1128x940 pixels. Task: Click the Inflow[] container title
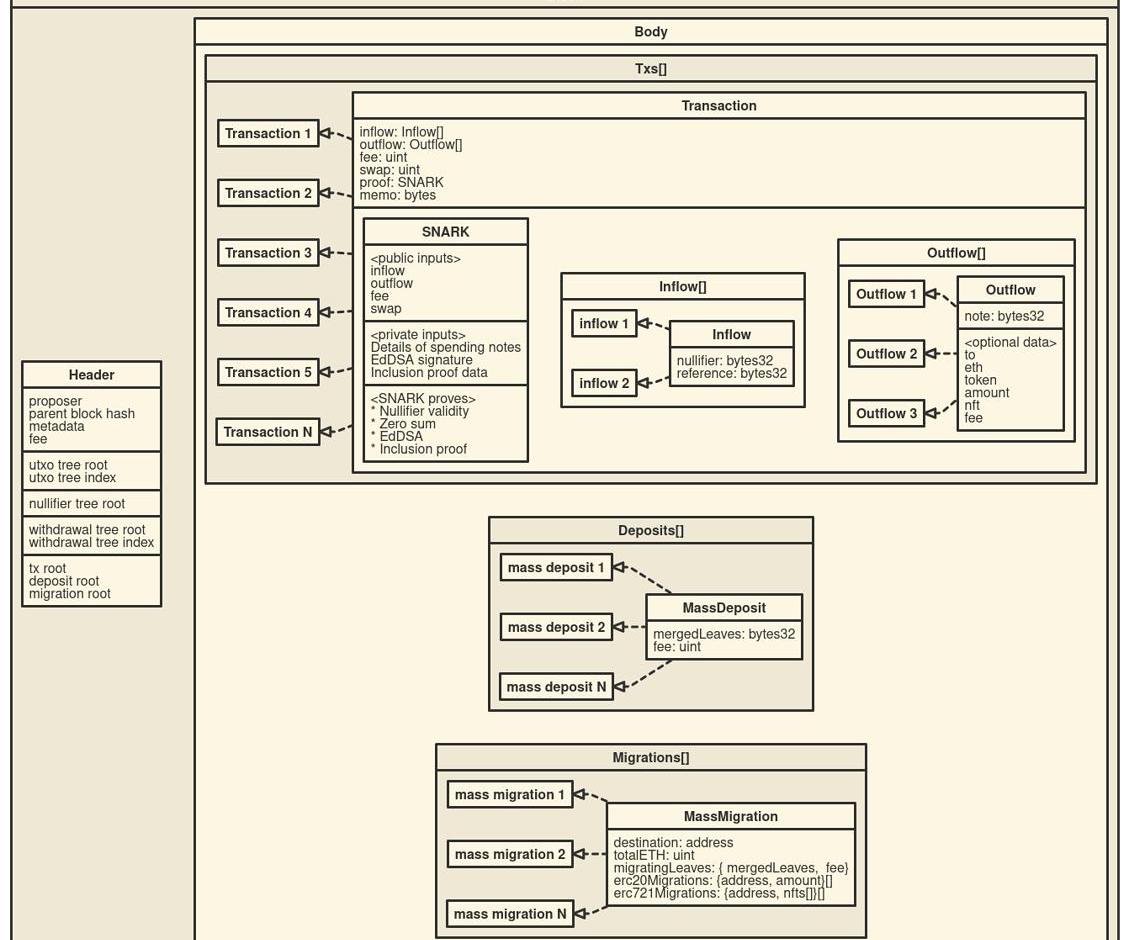(x=682, y=286)
